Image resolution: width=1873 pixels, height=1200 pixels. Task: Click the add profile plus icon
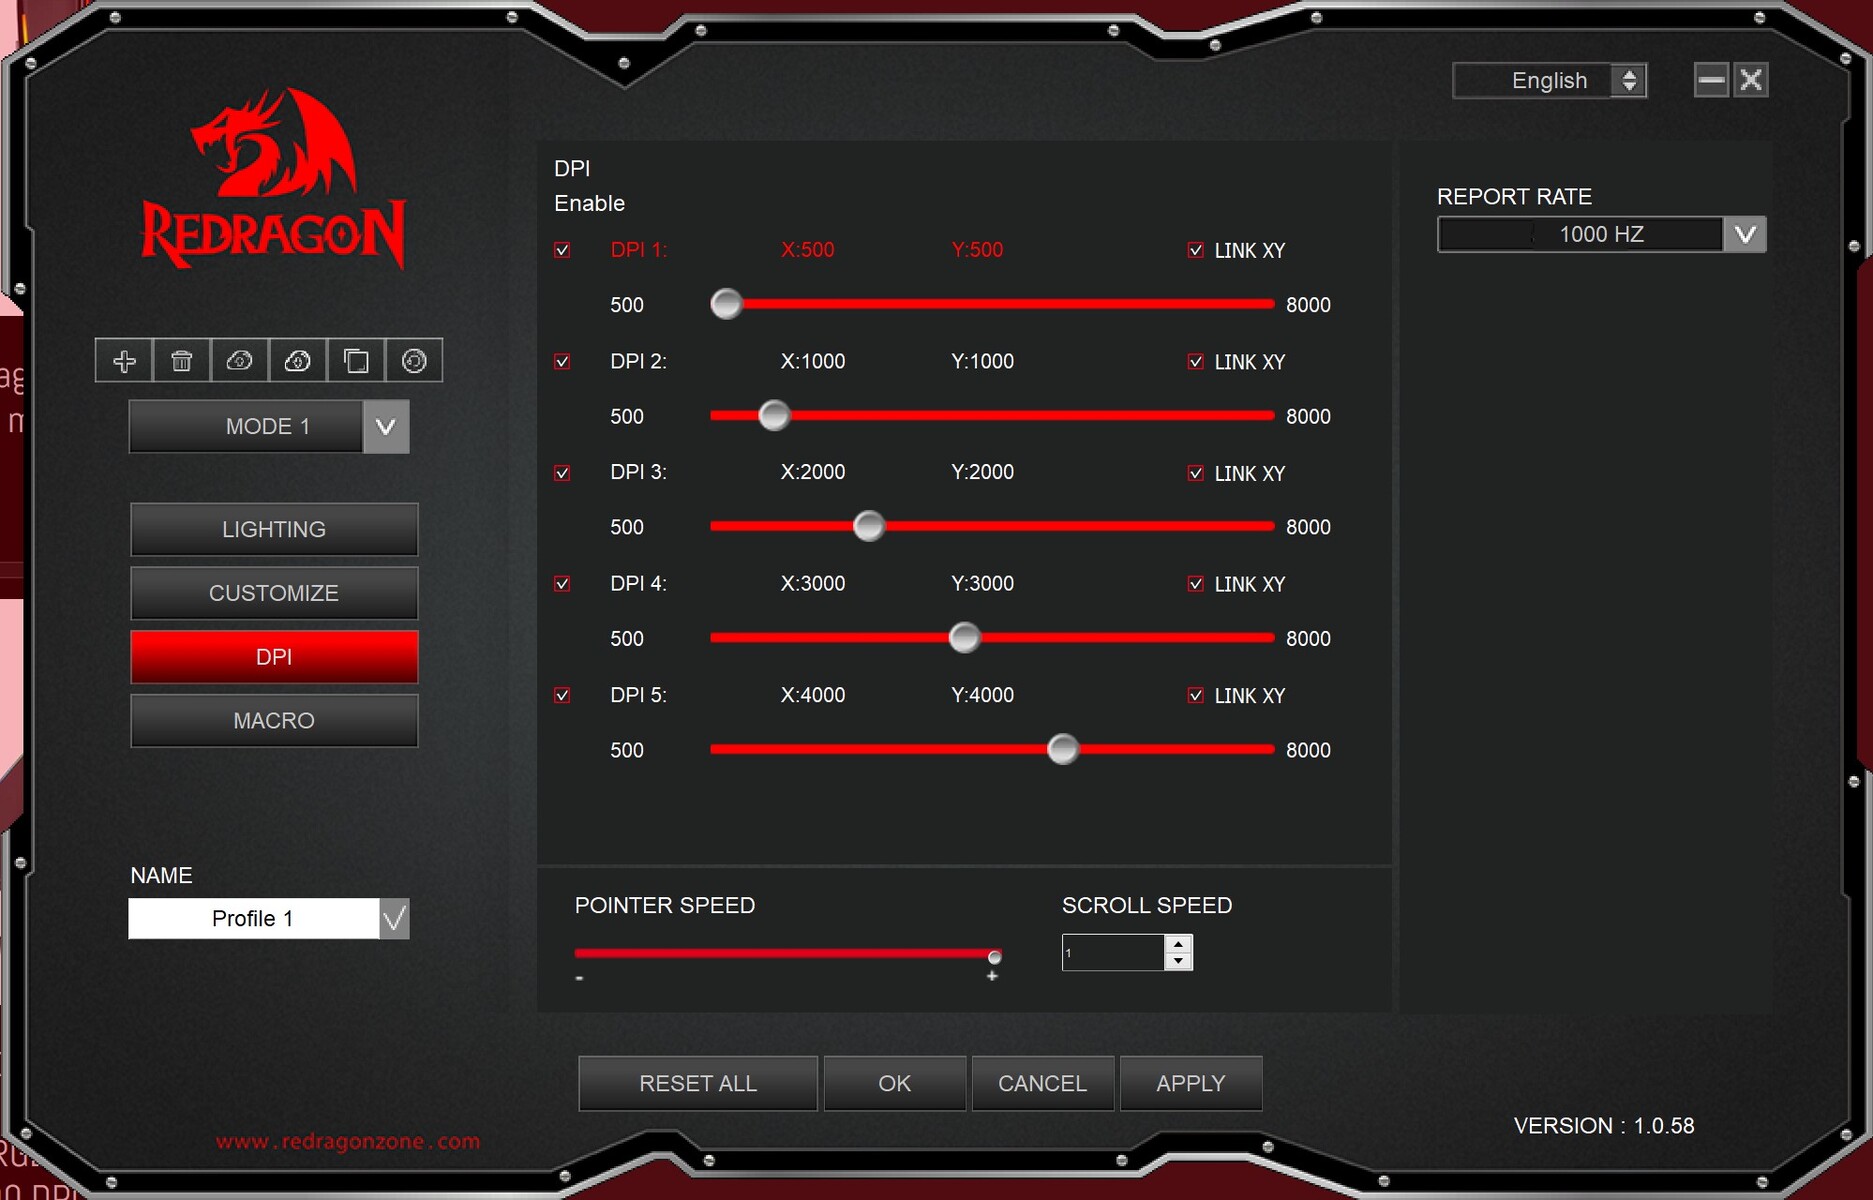pos(124,361)
